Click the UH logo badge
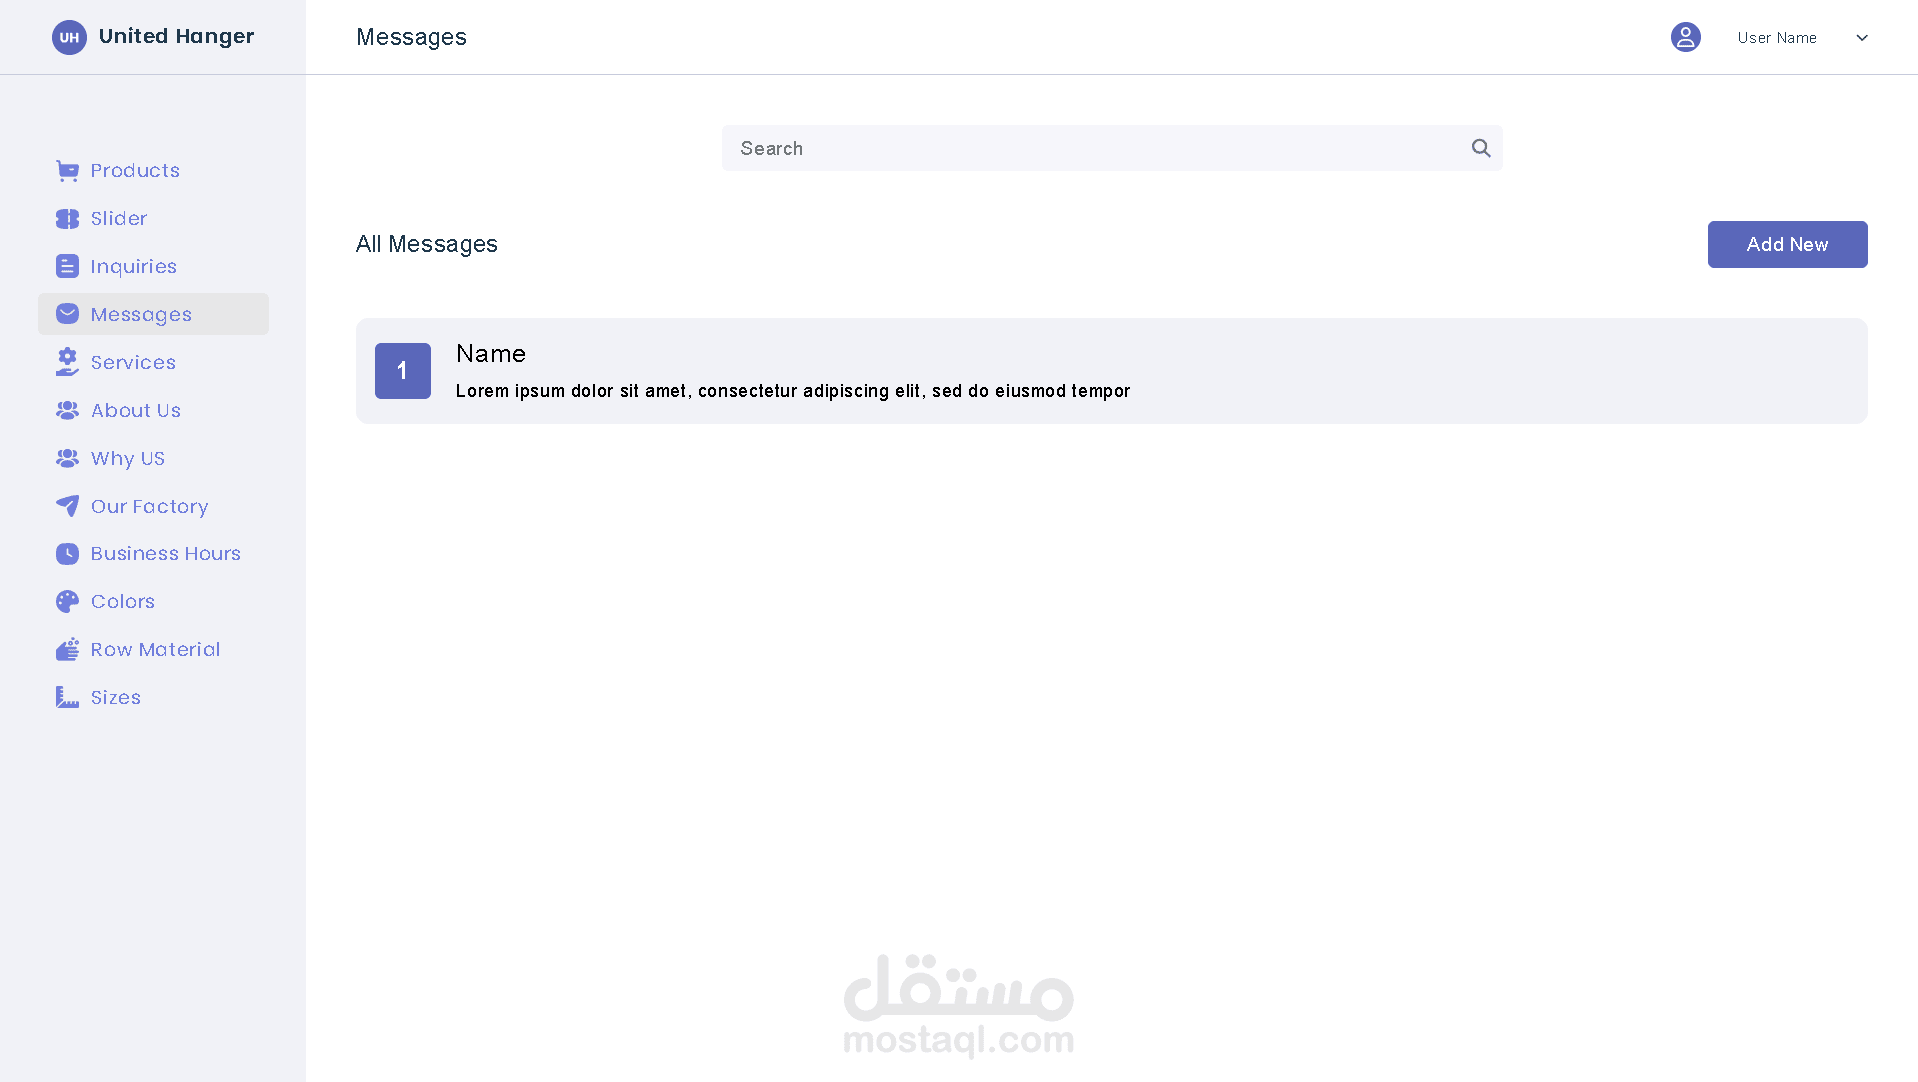This screenshot has height=1082, width=1918. click(69, 37)
